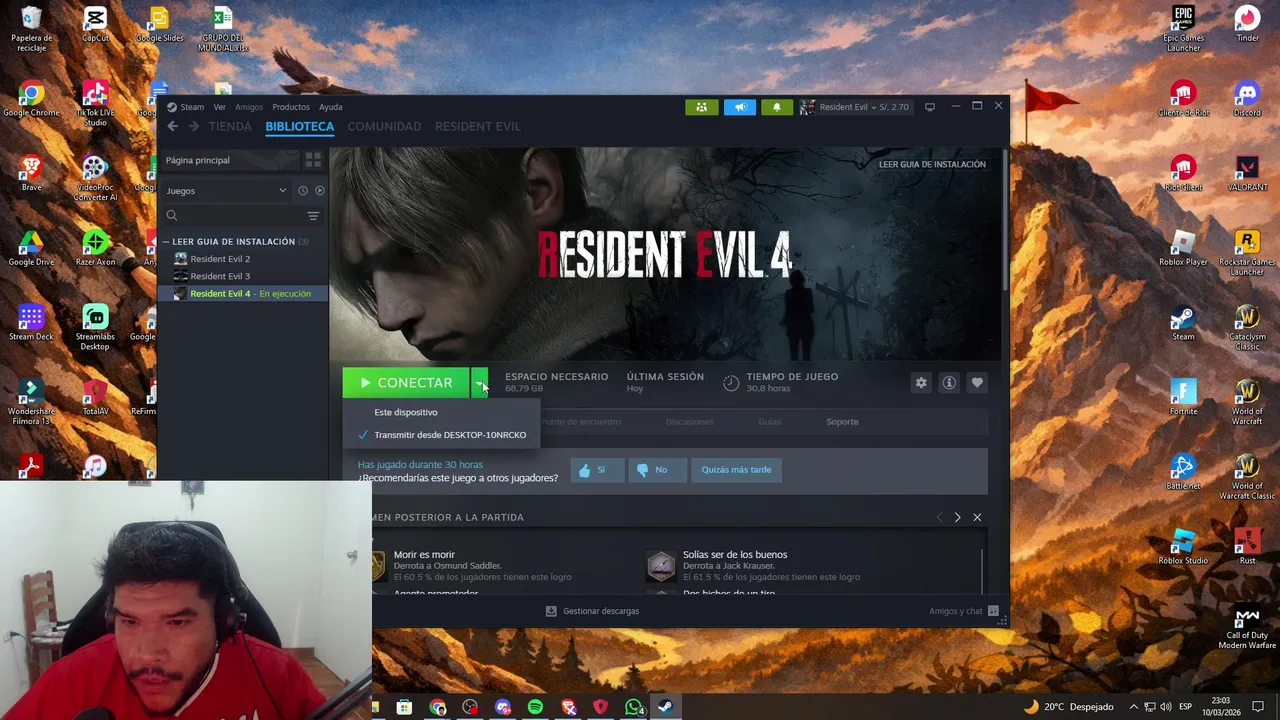Open Google Chrome desktop shortcut

pos(31,99)
